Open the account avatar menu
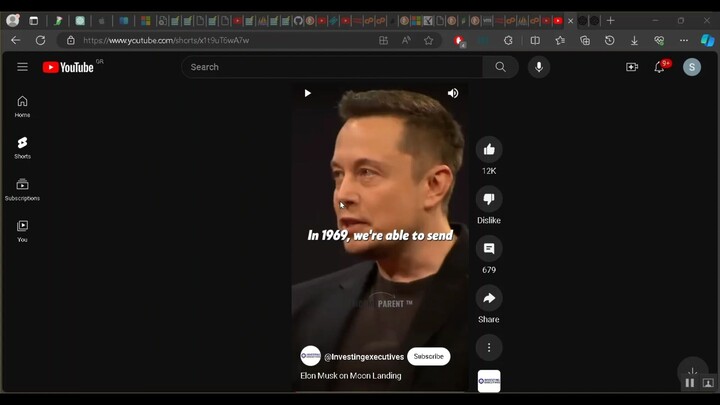The width and height of the screenshot is (720, 405). (x=692, y=67)
